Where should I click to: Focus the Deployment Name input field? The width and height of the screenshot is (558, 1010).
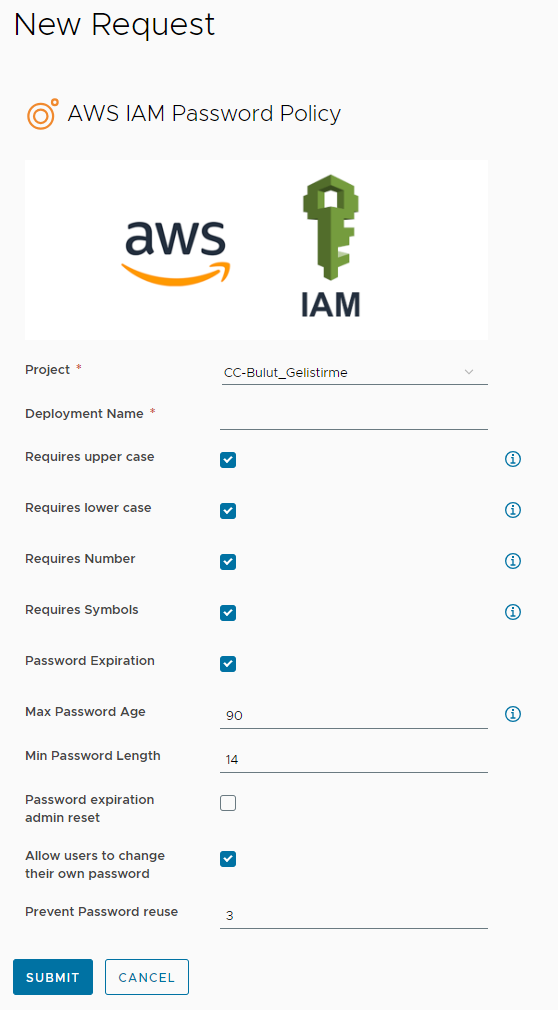point(354,416)
